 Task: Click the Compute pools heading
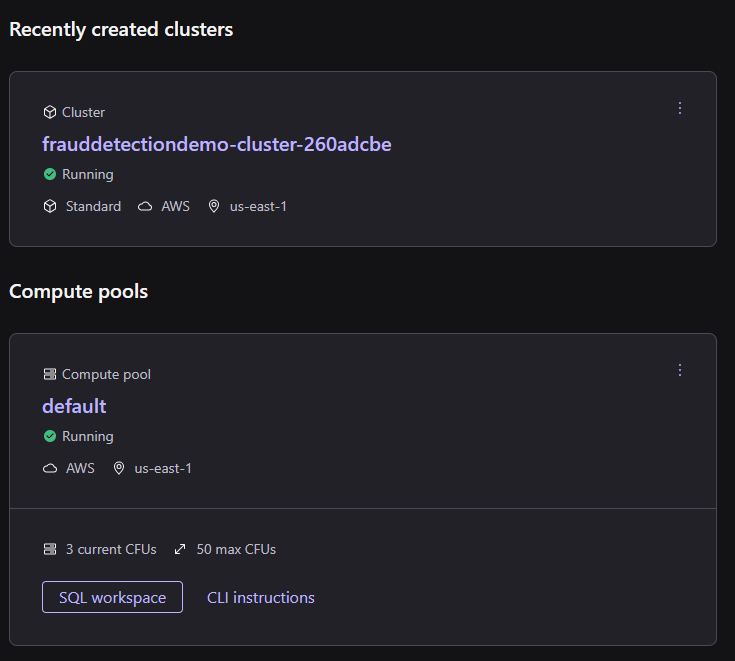[78, 292]
